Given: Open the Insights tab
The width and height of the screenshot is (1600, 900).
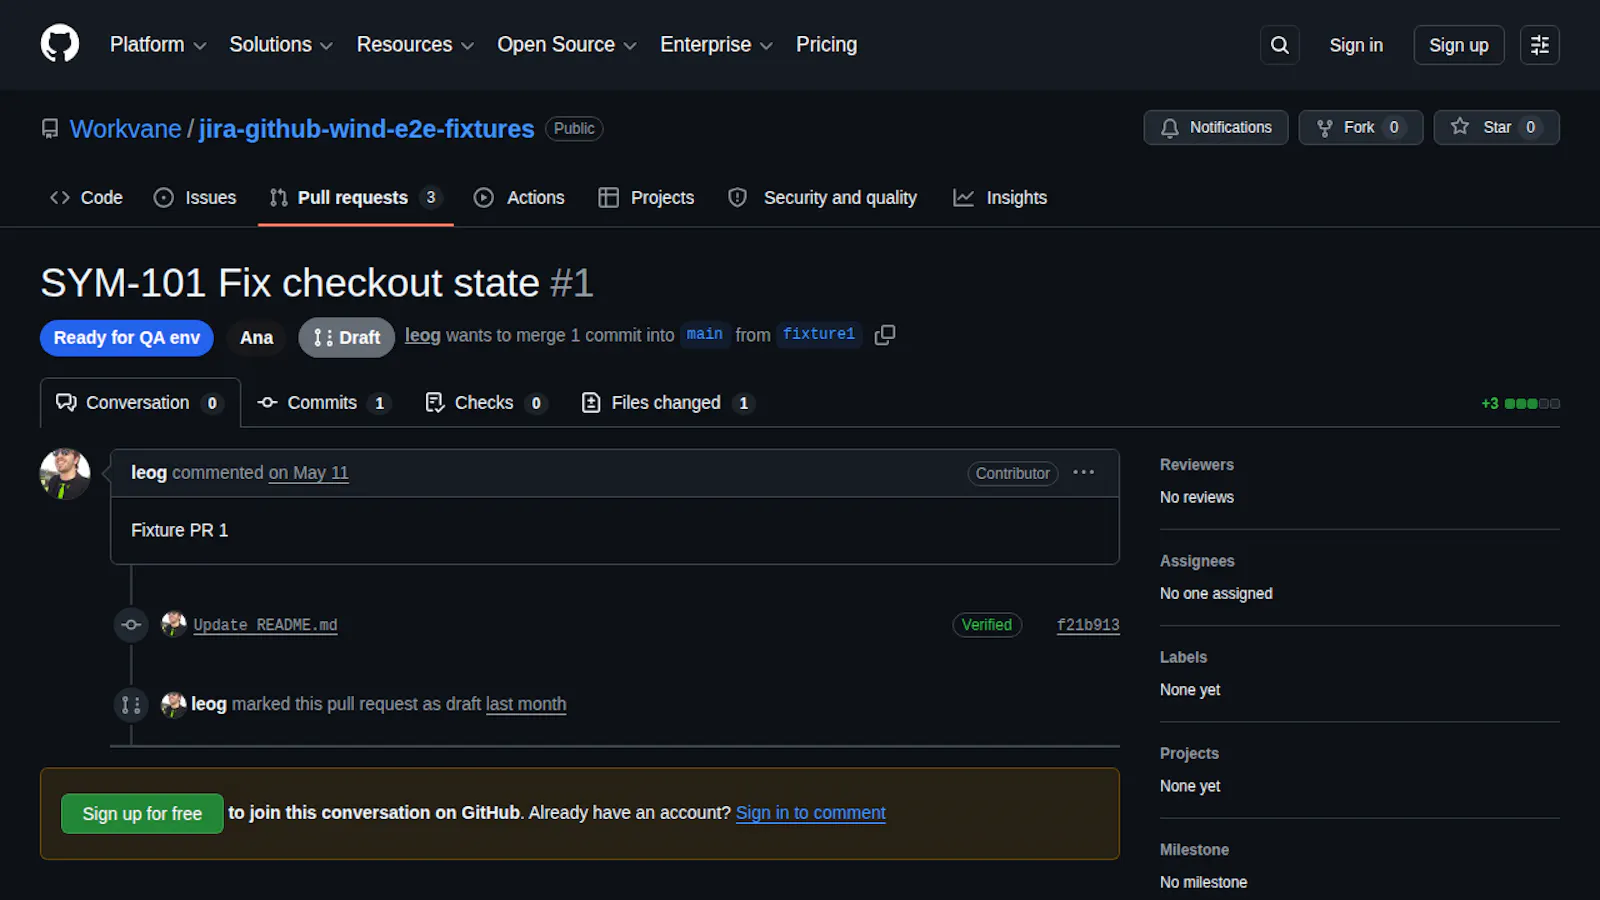Looking at the screenshot, I should point(1000,198).
